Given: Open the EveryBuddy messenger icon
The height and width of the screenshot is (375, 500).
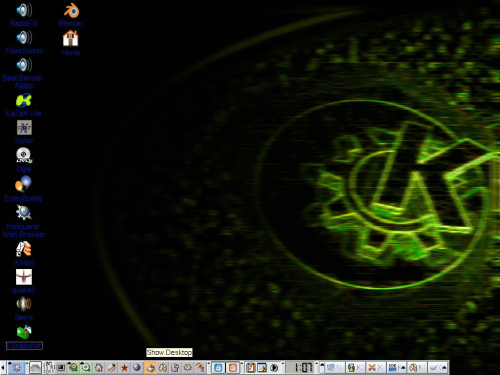Looking at the screenshot, I should tap(24, 189).
